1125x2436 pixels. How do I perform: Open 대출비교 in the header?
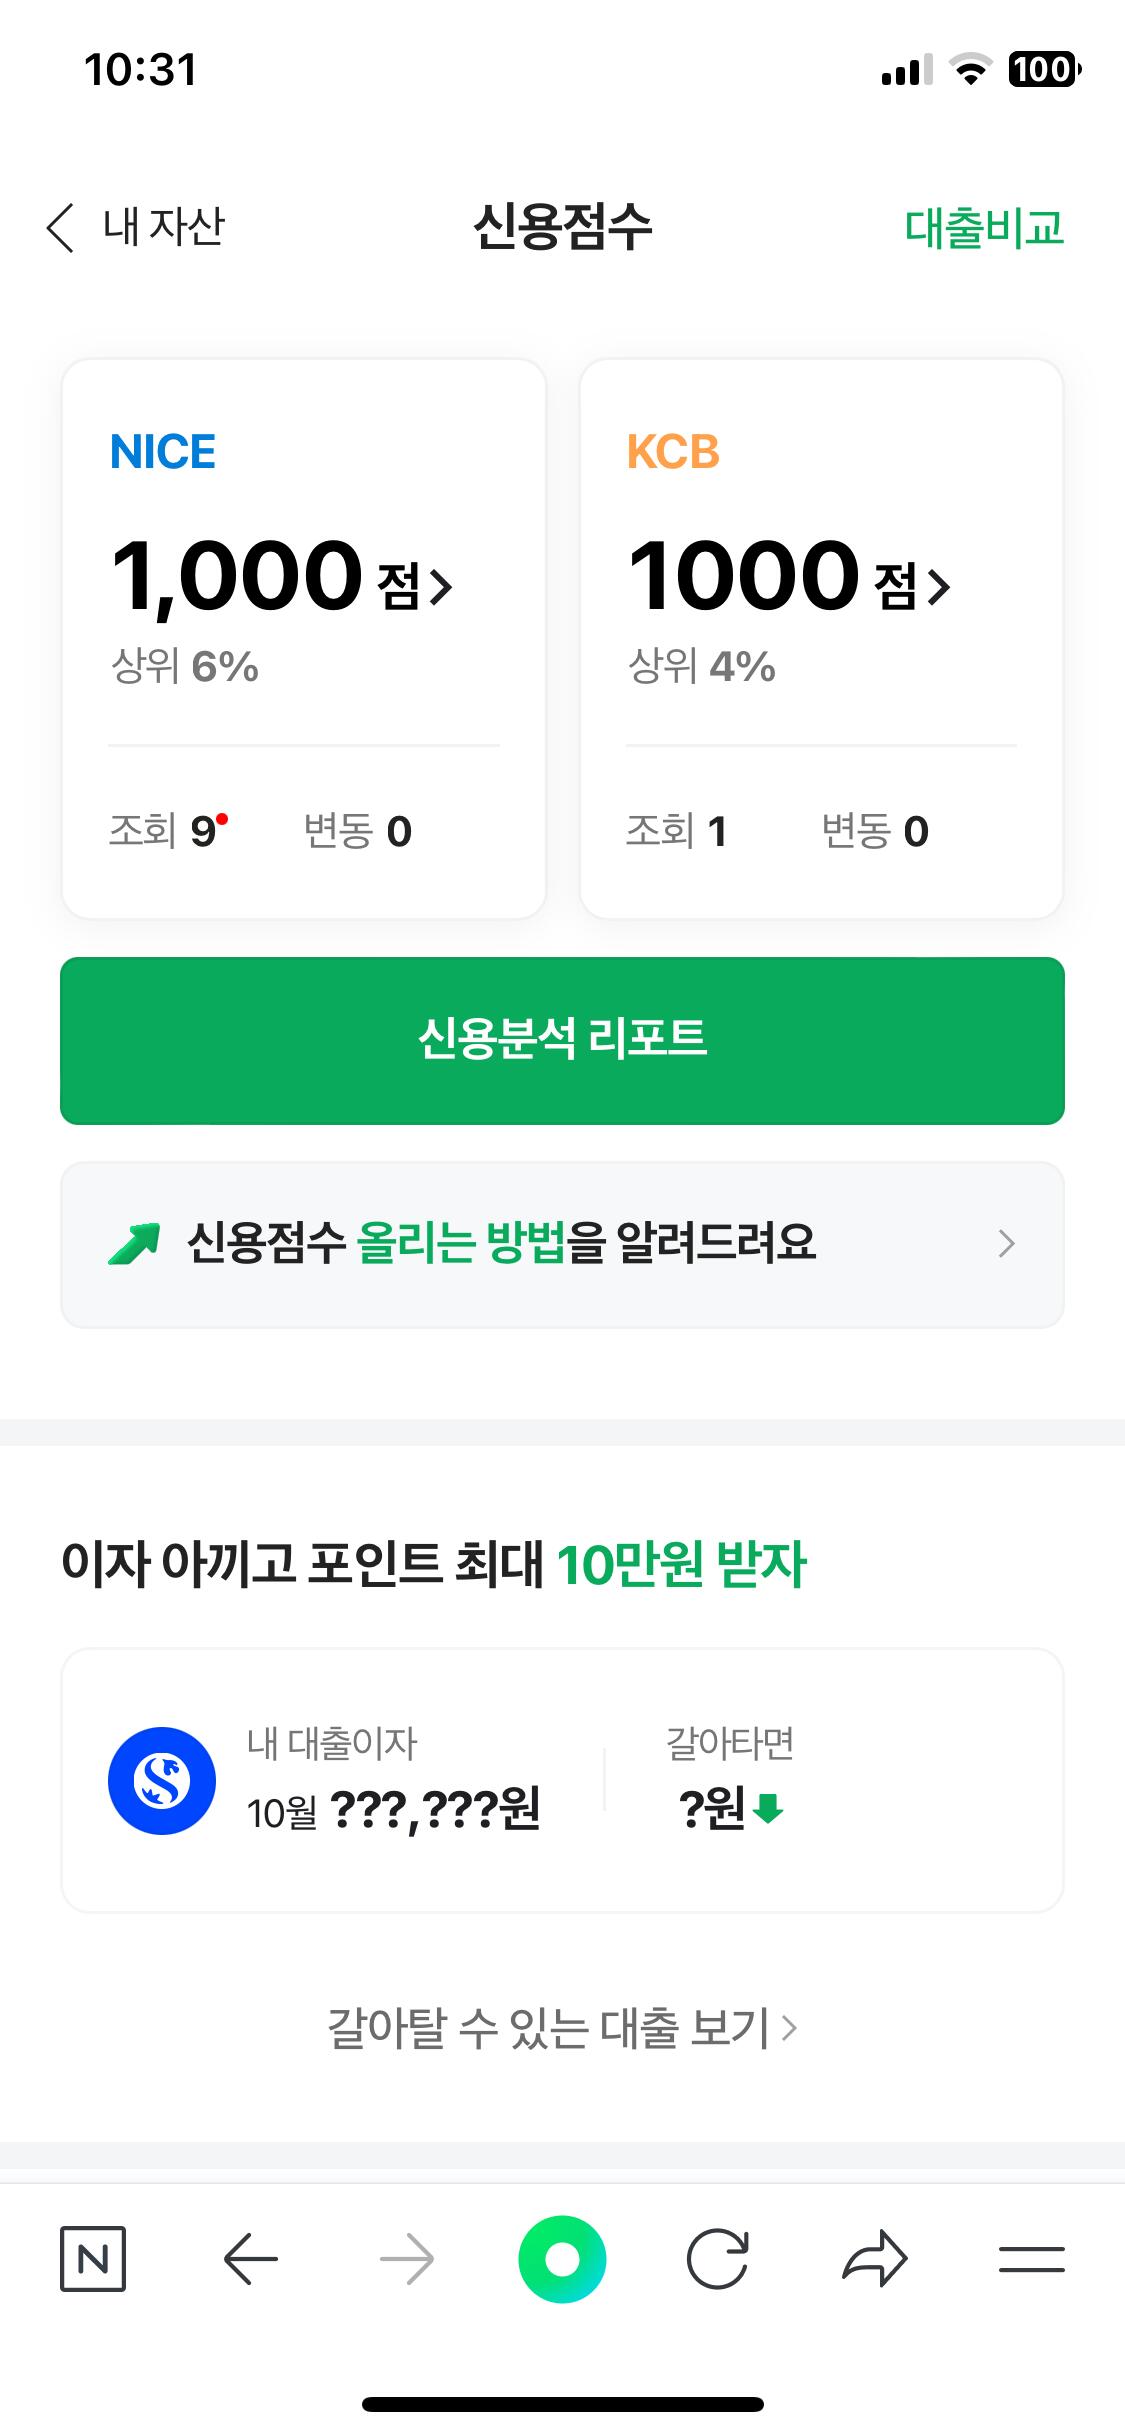click(984, 228)
